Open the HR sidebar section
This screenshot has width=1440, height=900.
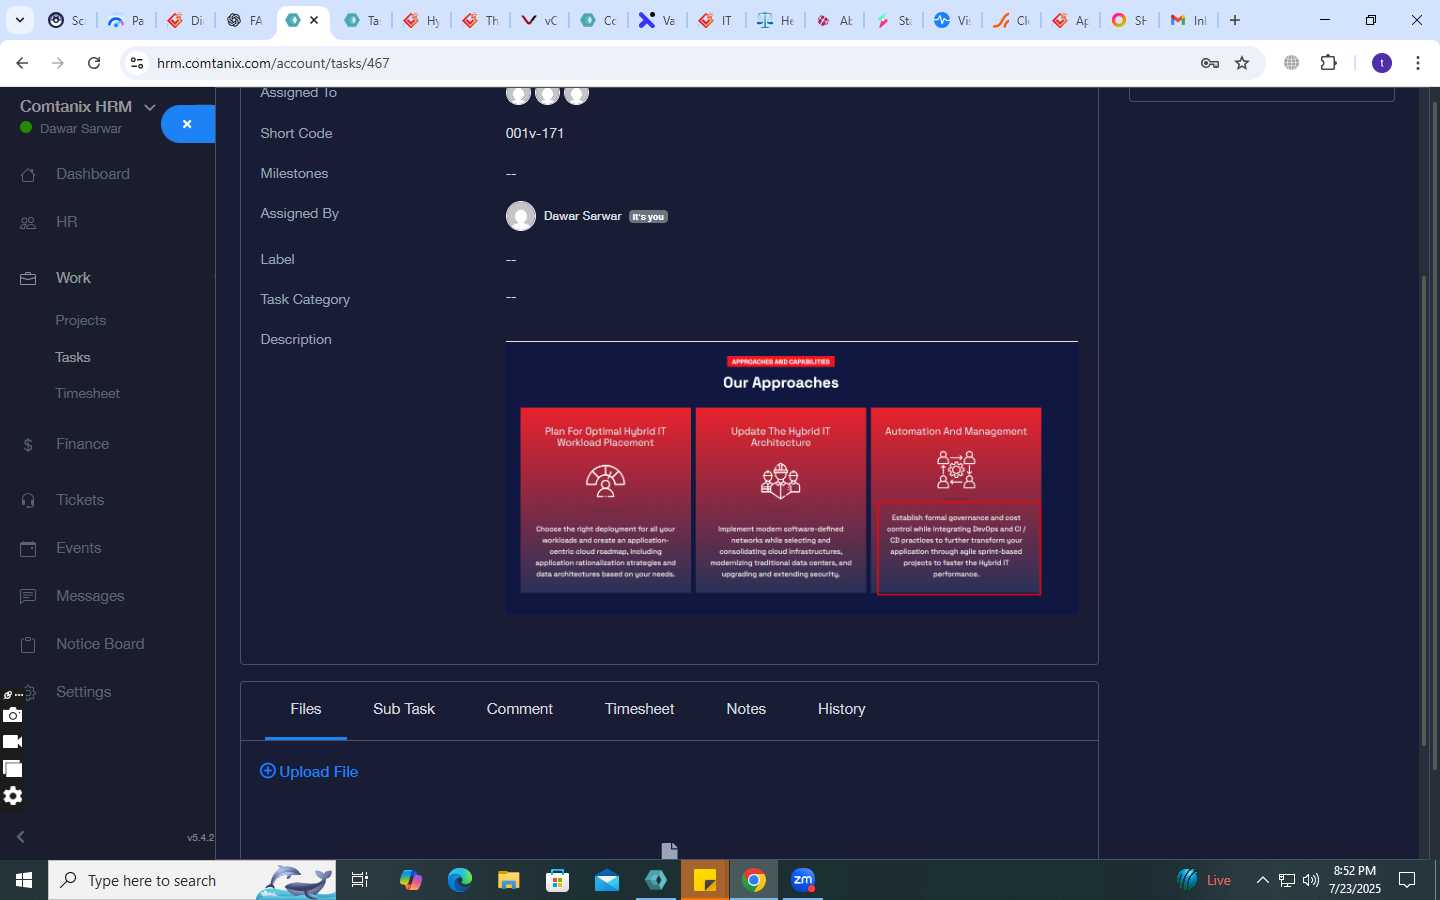(66, 222)
